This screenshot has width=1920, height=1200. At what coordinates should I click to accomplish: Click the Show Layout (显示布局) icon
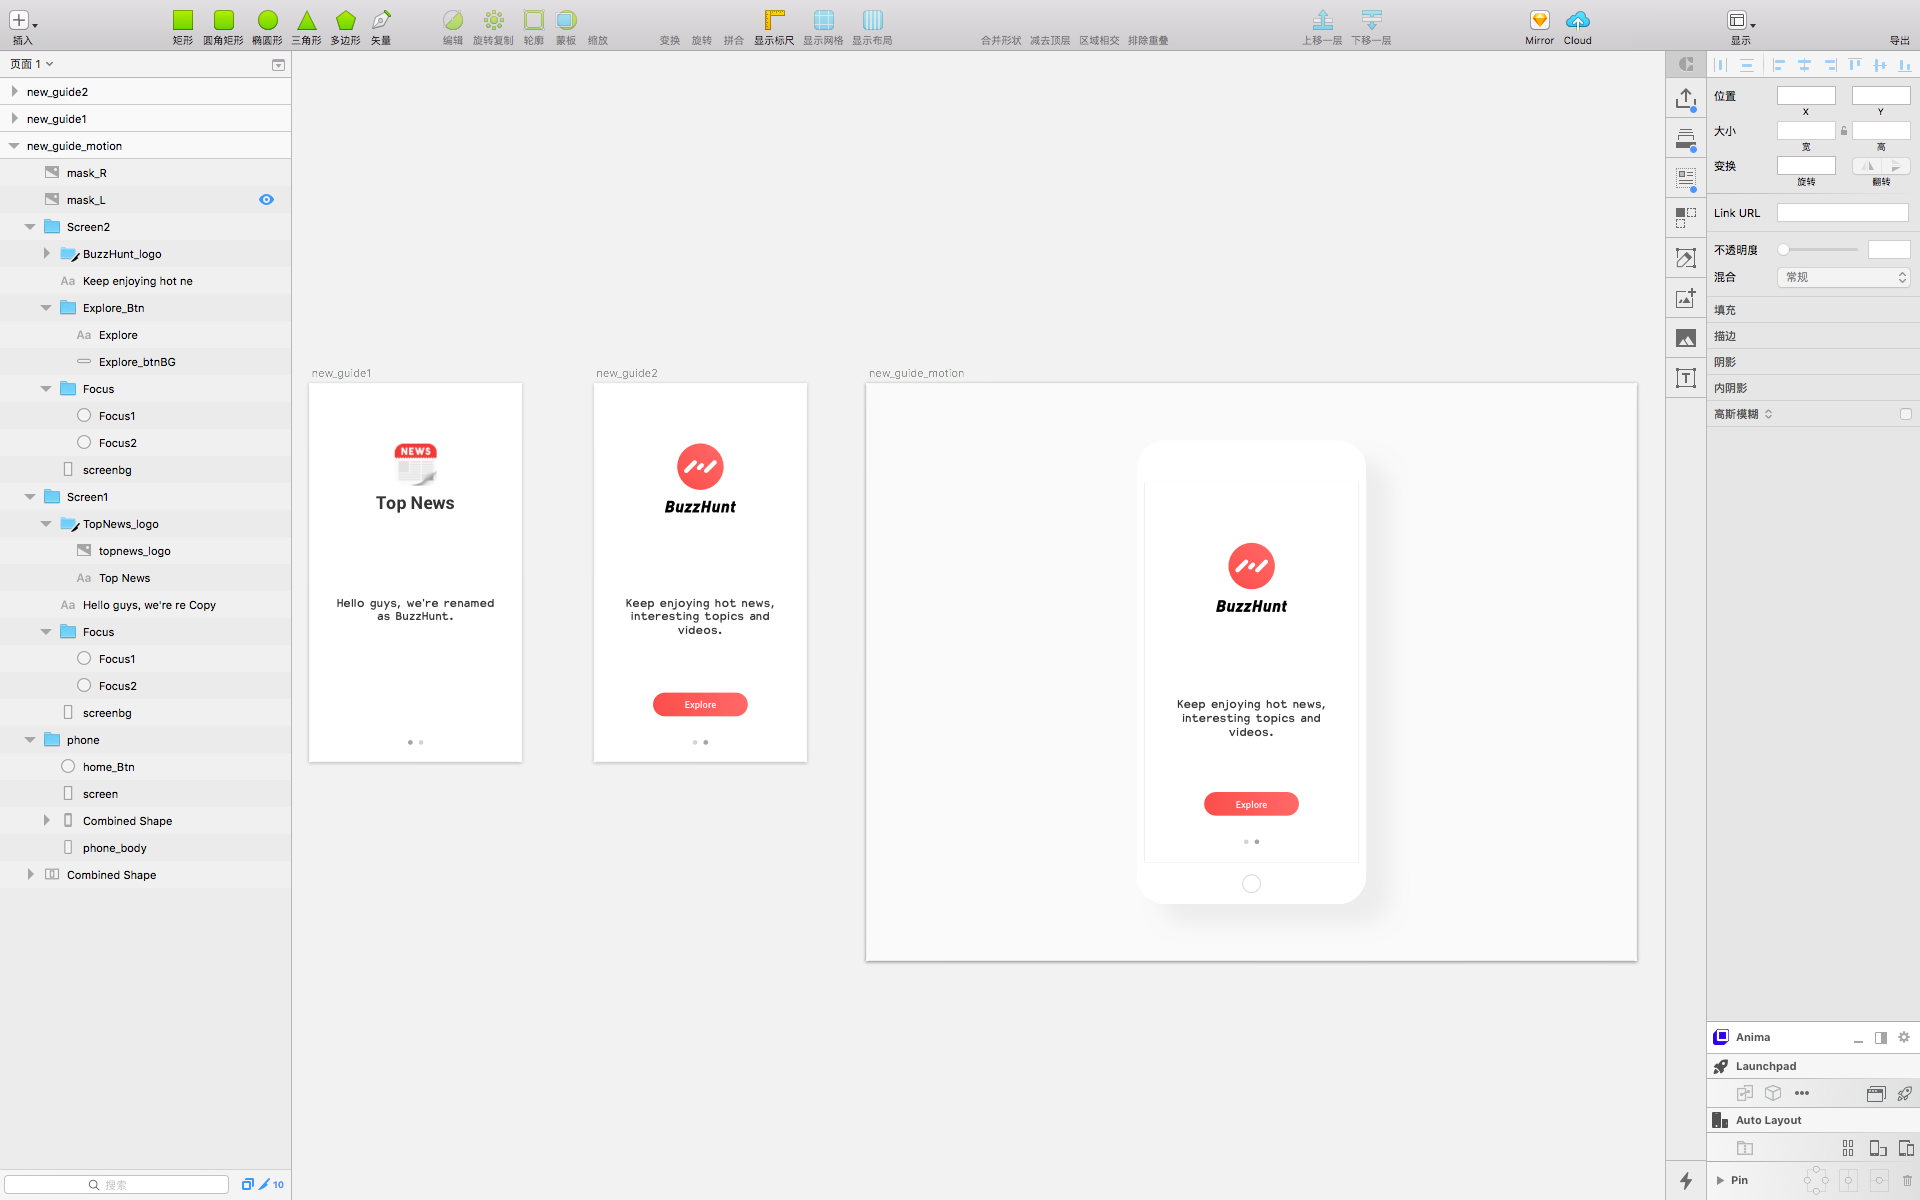pos(872,20)
